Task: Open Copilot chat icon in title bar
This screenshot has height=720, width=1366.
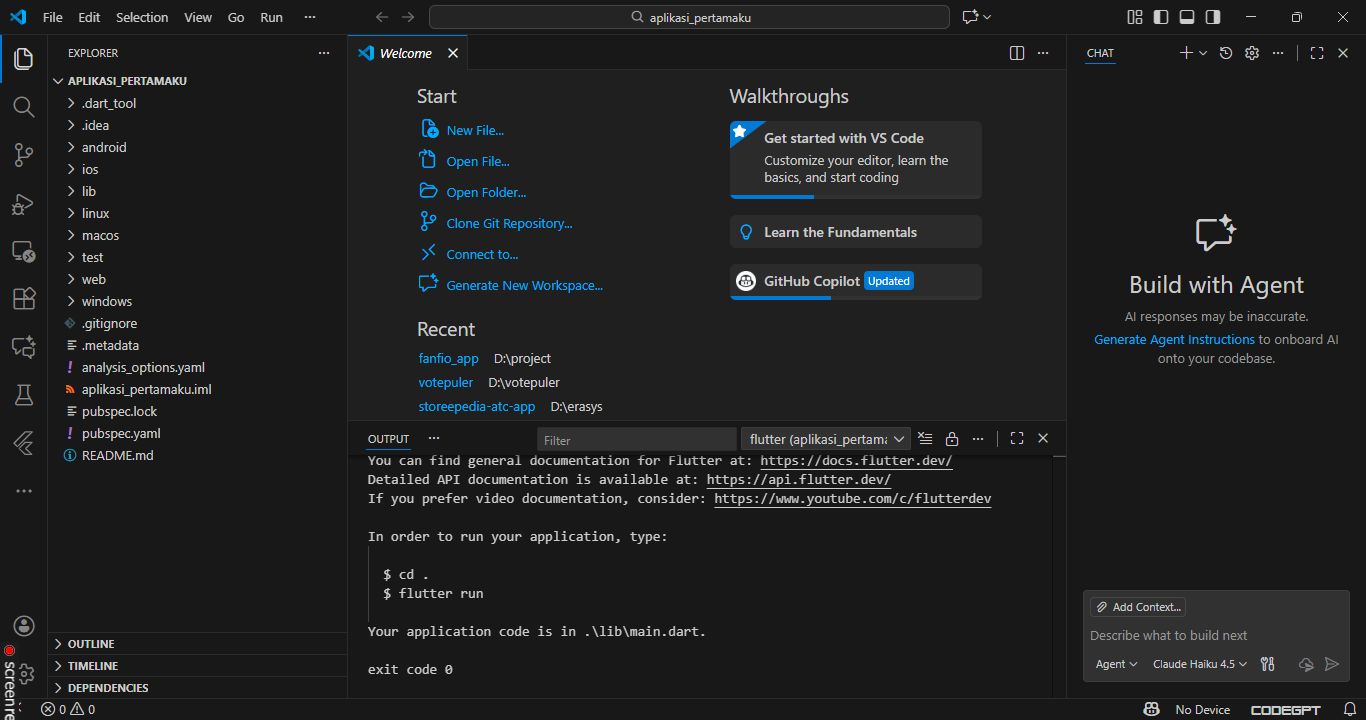Action: [969, 17]
